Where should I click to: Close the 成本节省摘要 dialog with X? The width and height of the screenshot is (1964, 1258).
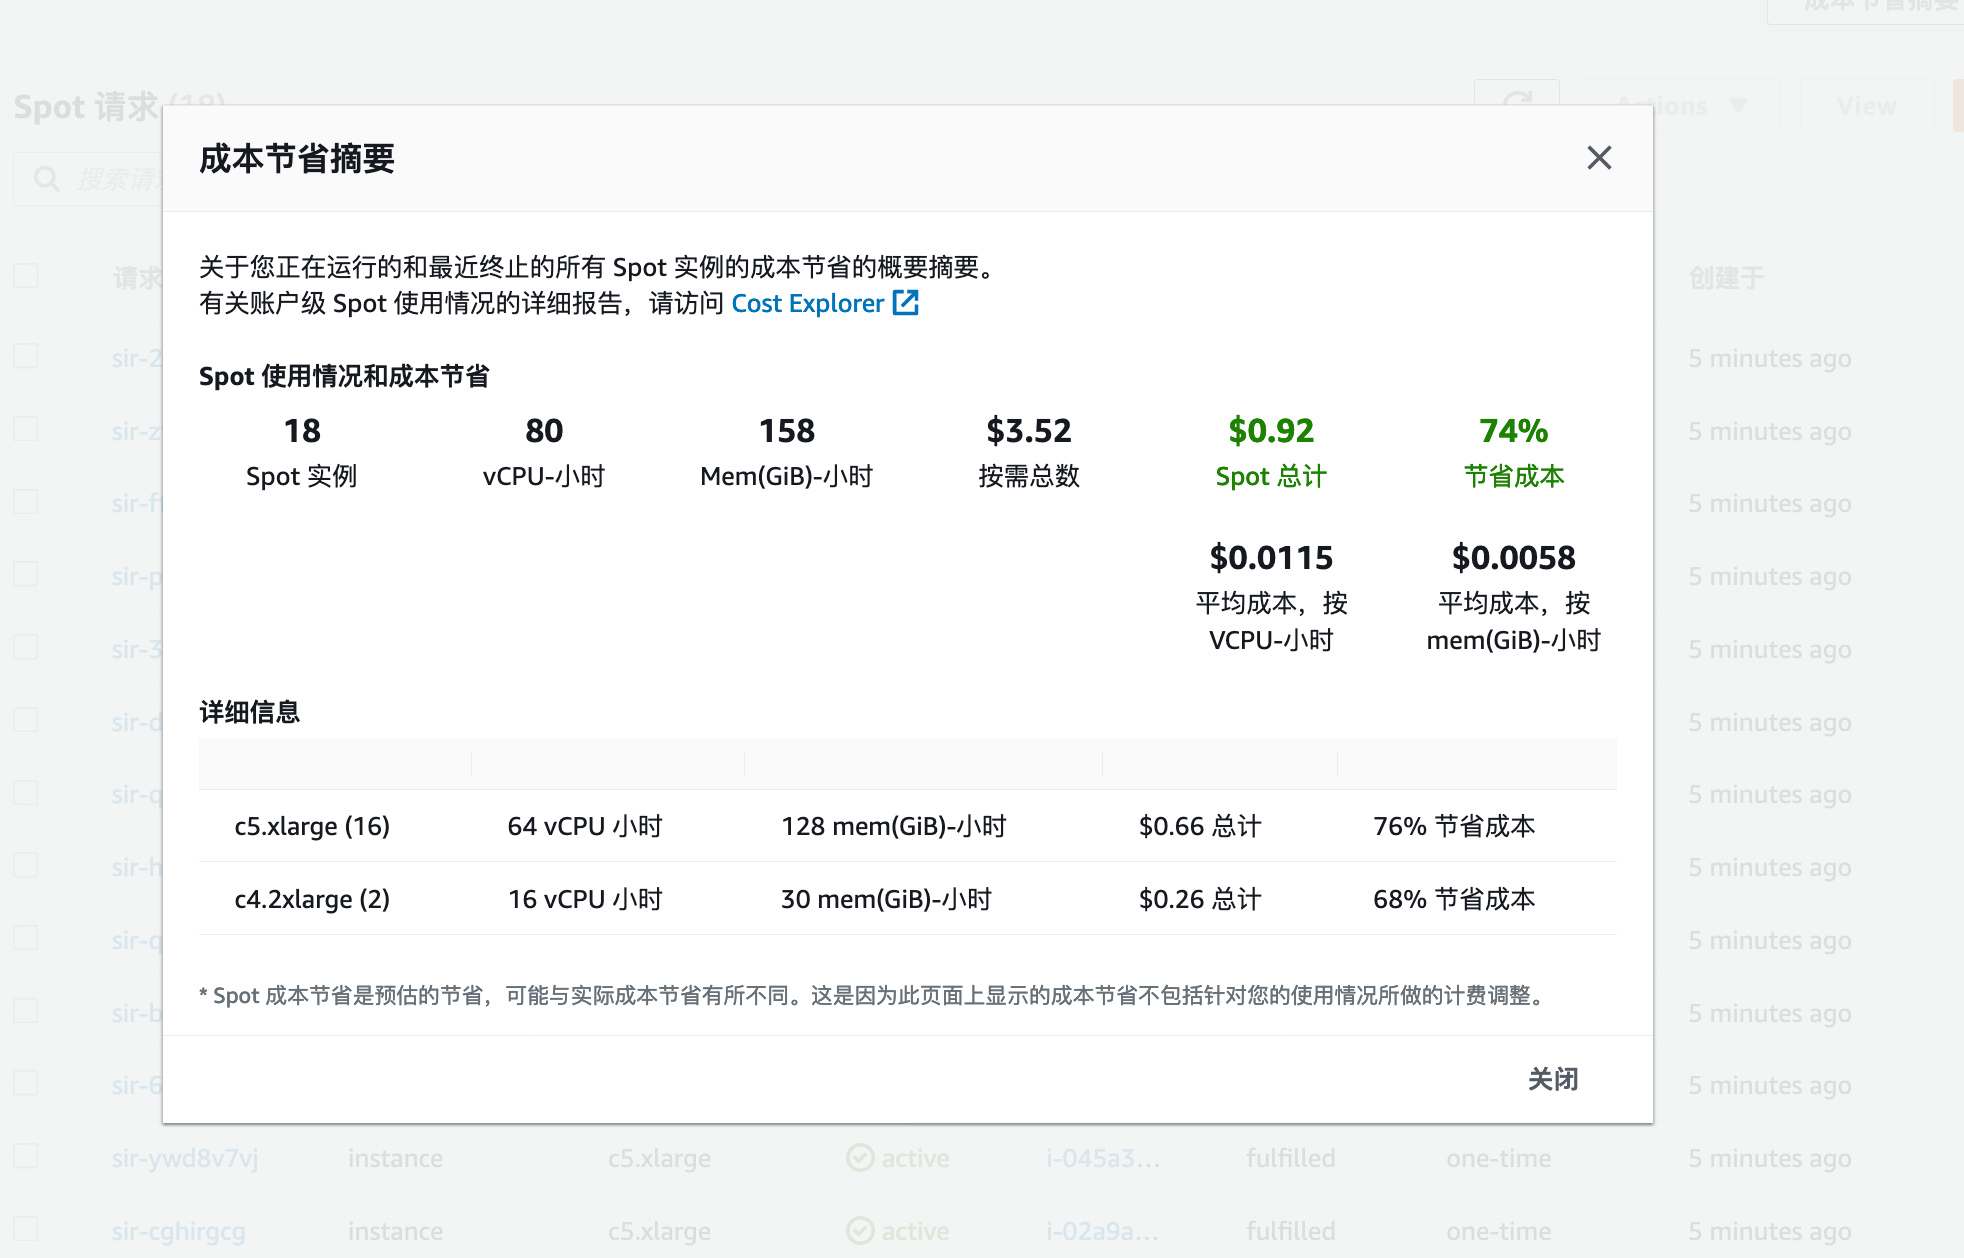pyautogui.click(x=1598, y=158)
